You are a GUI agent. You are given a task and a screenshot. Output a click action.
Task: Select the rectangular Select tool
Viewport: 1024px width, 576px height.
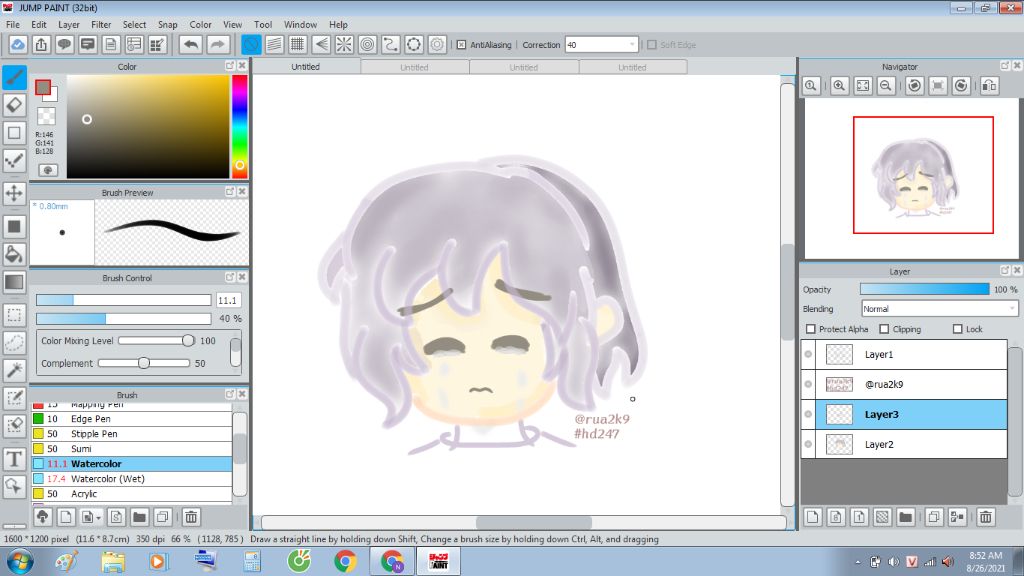tap(14, 315)
